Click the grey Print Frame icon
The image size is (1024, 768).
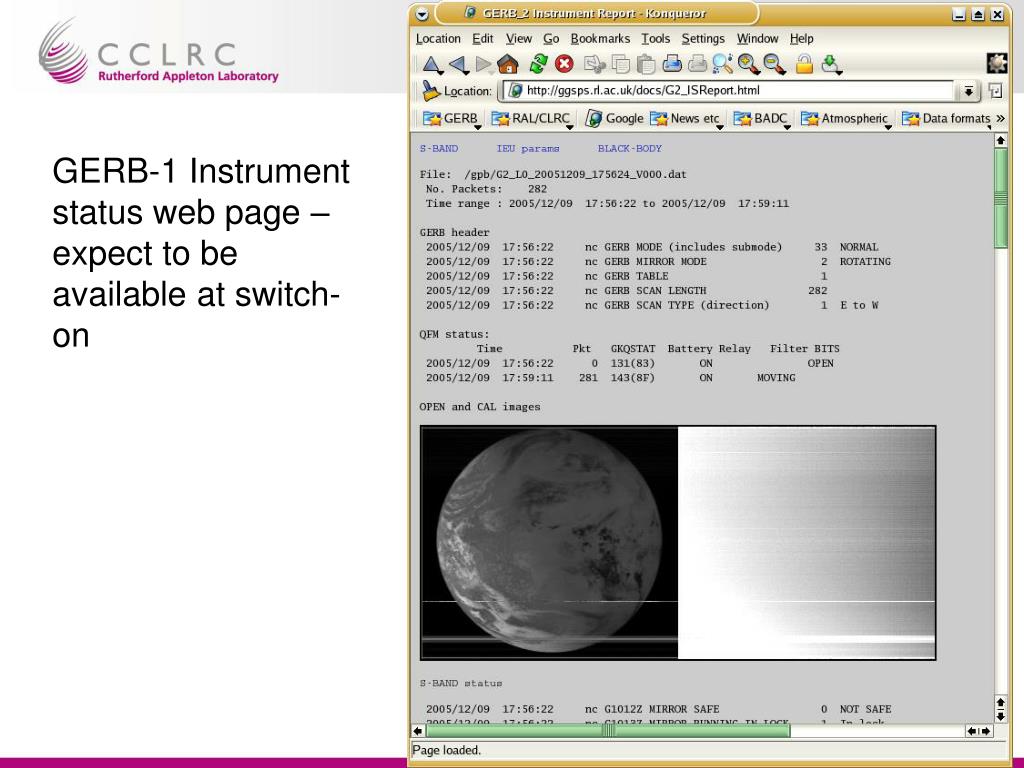[x=697, y=64]
